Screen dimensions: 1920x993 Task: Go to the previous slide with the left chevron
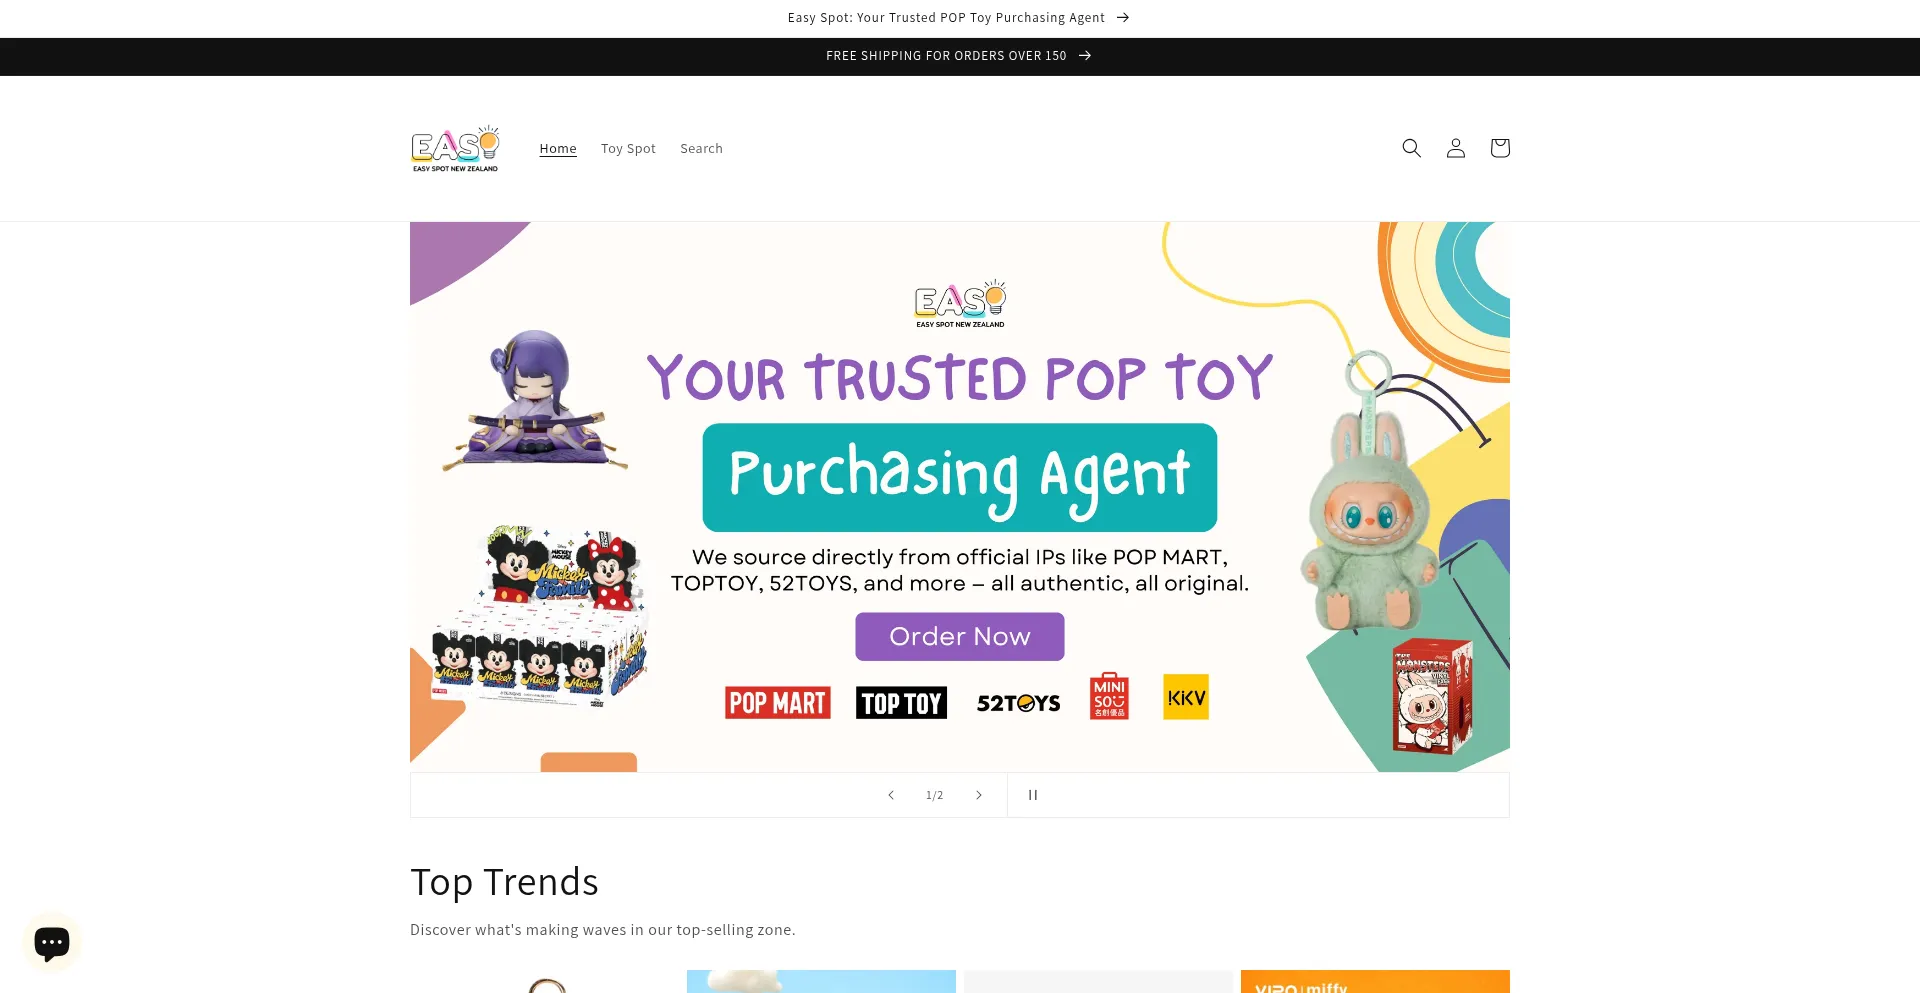point(891,795)
